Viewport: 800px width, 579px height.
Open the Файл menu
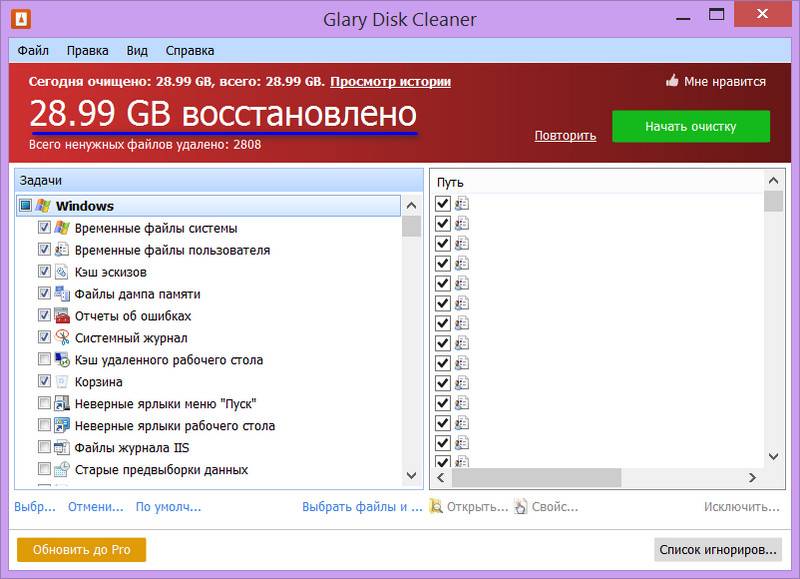pyautogui.click(x=33, y=50)
